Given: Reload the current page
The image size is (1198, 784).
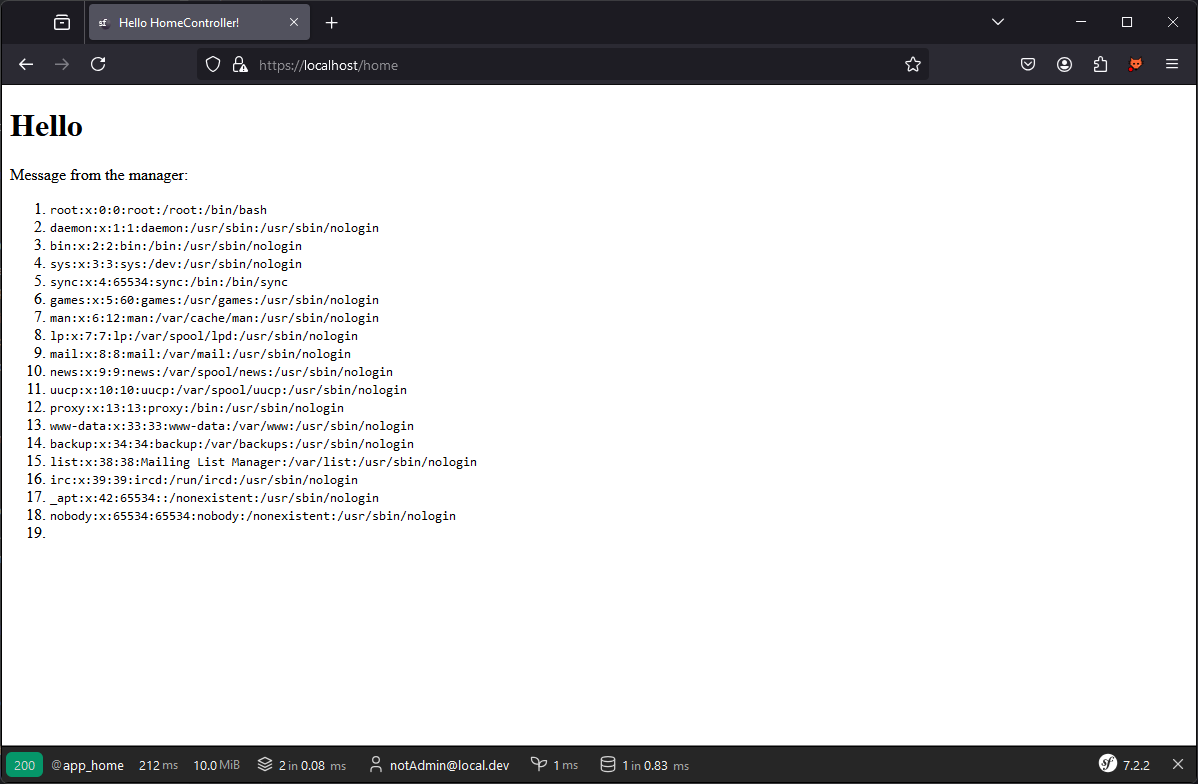Looking at the screenshot, I should 98,64.
